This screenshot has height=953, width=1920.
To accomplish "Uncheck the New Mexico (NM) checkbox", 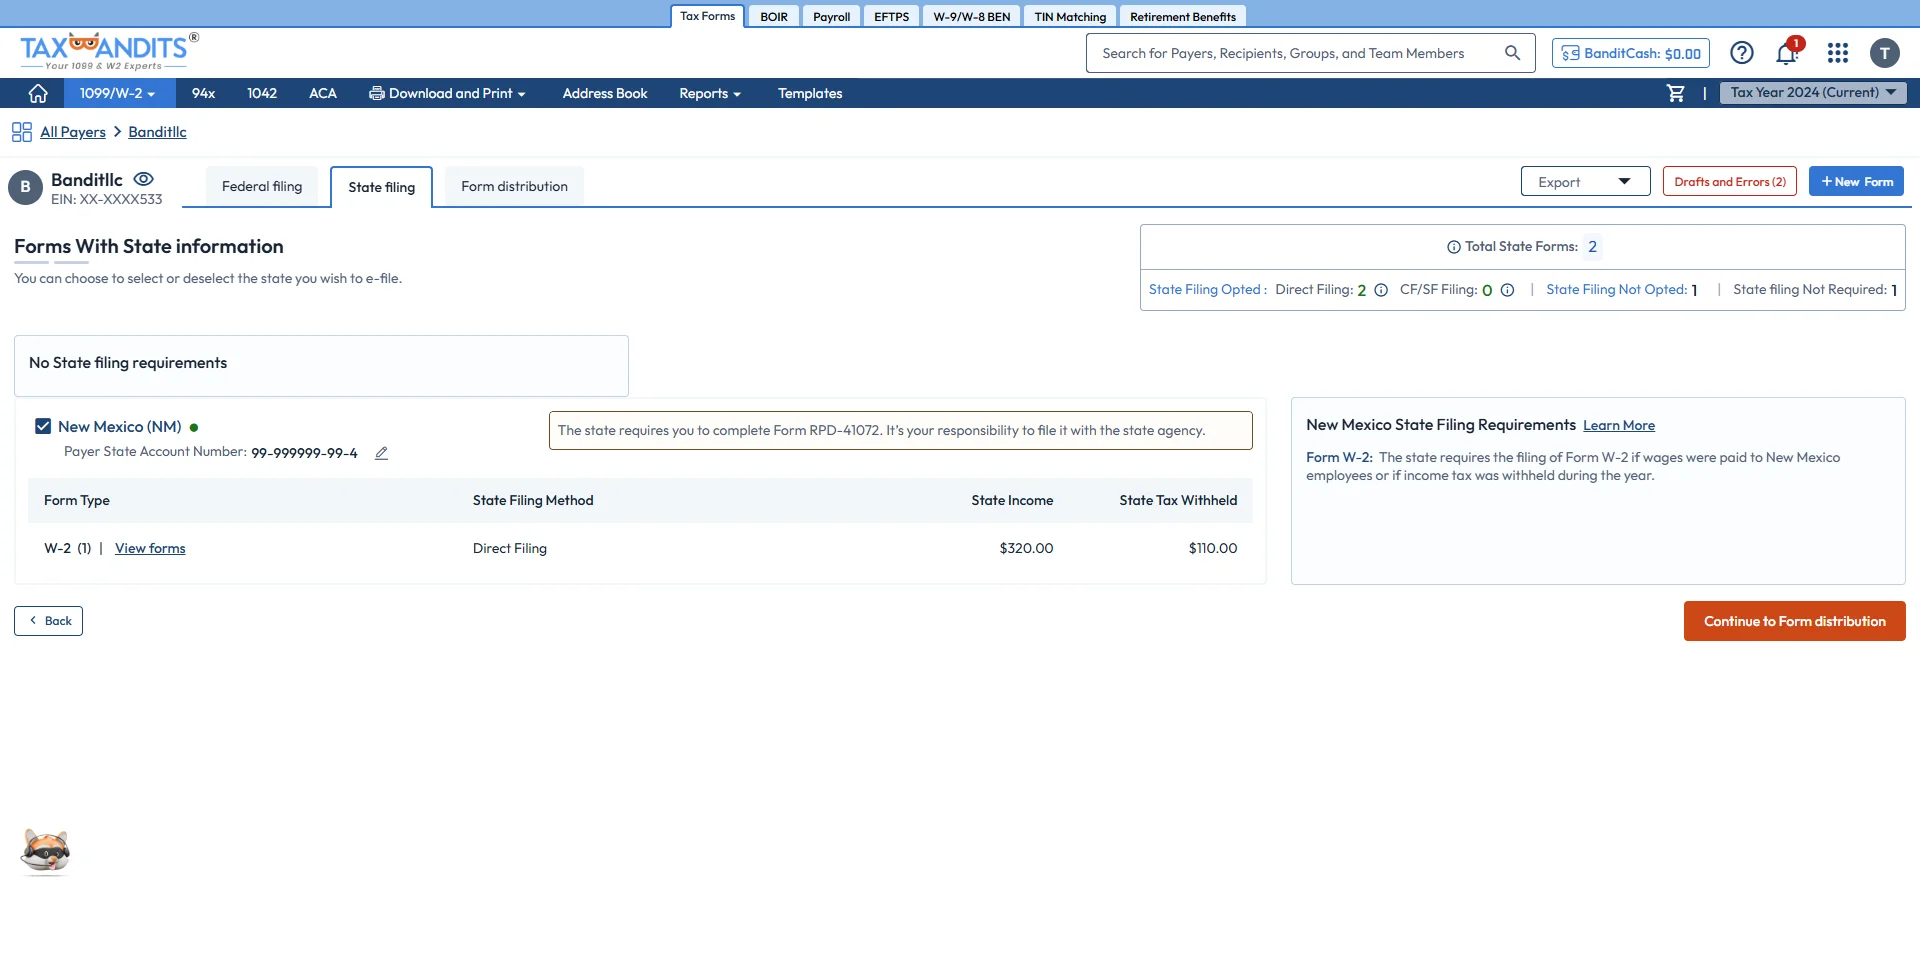I will click(43, 426).
